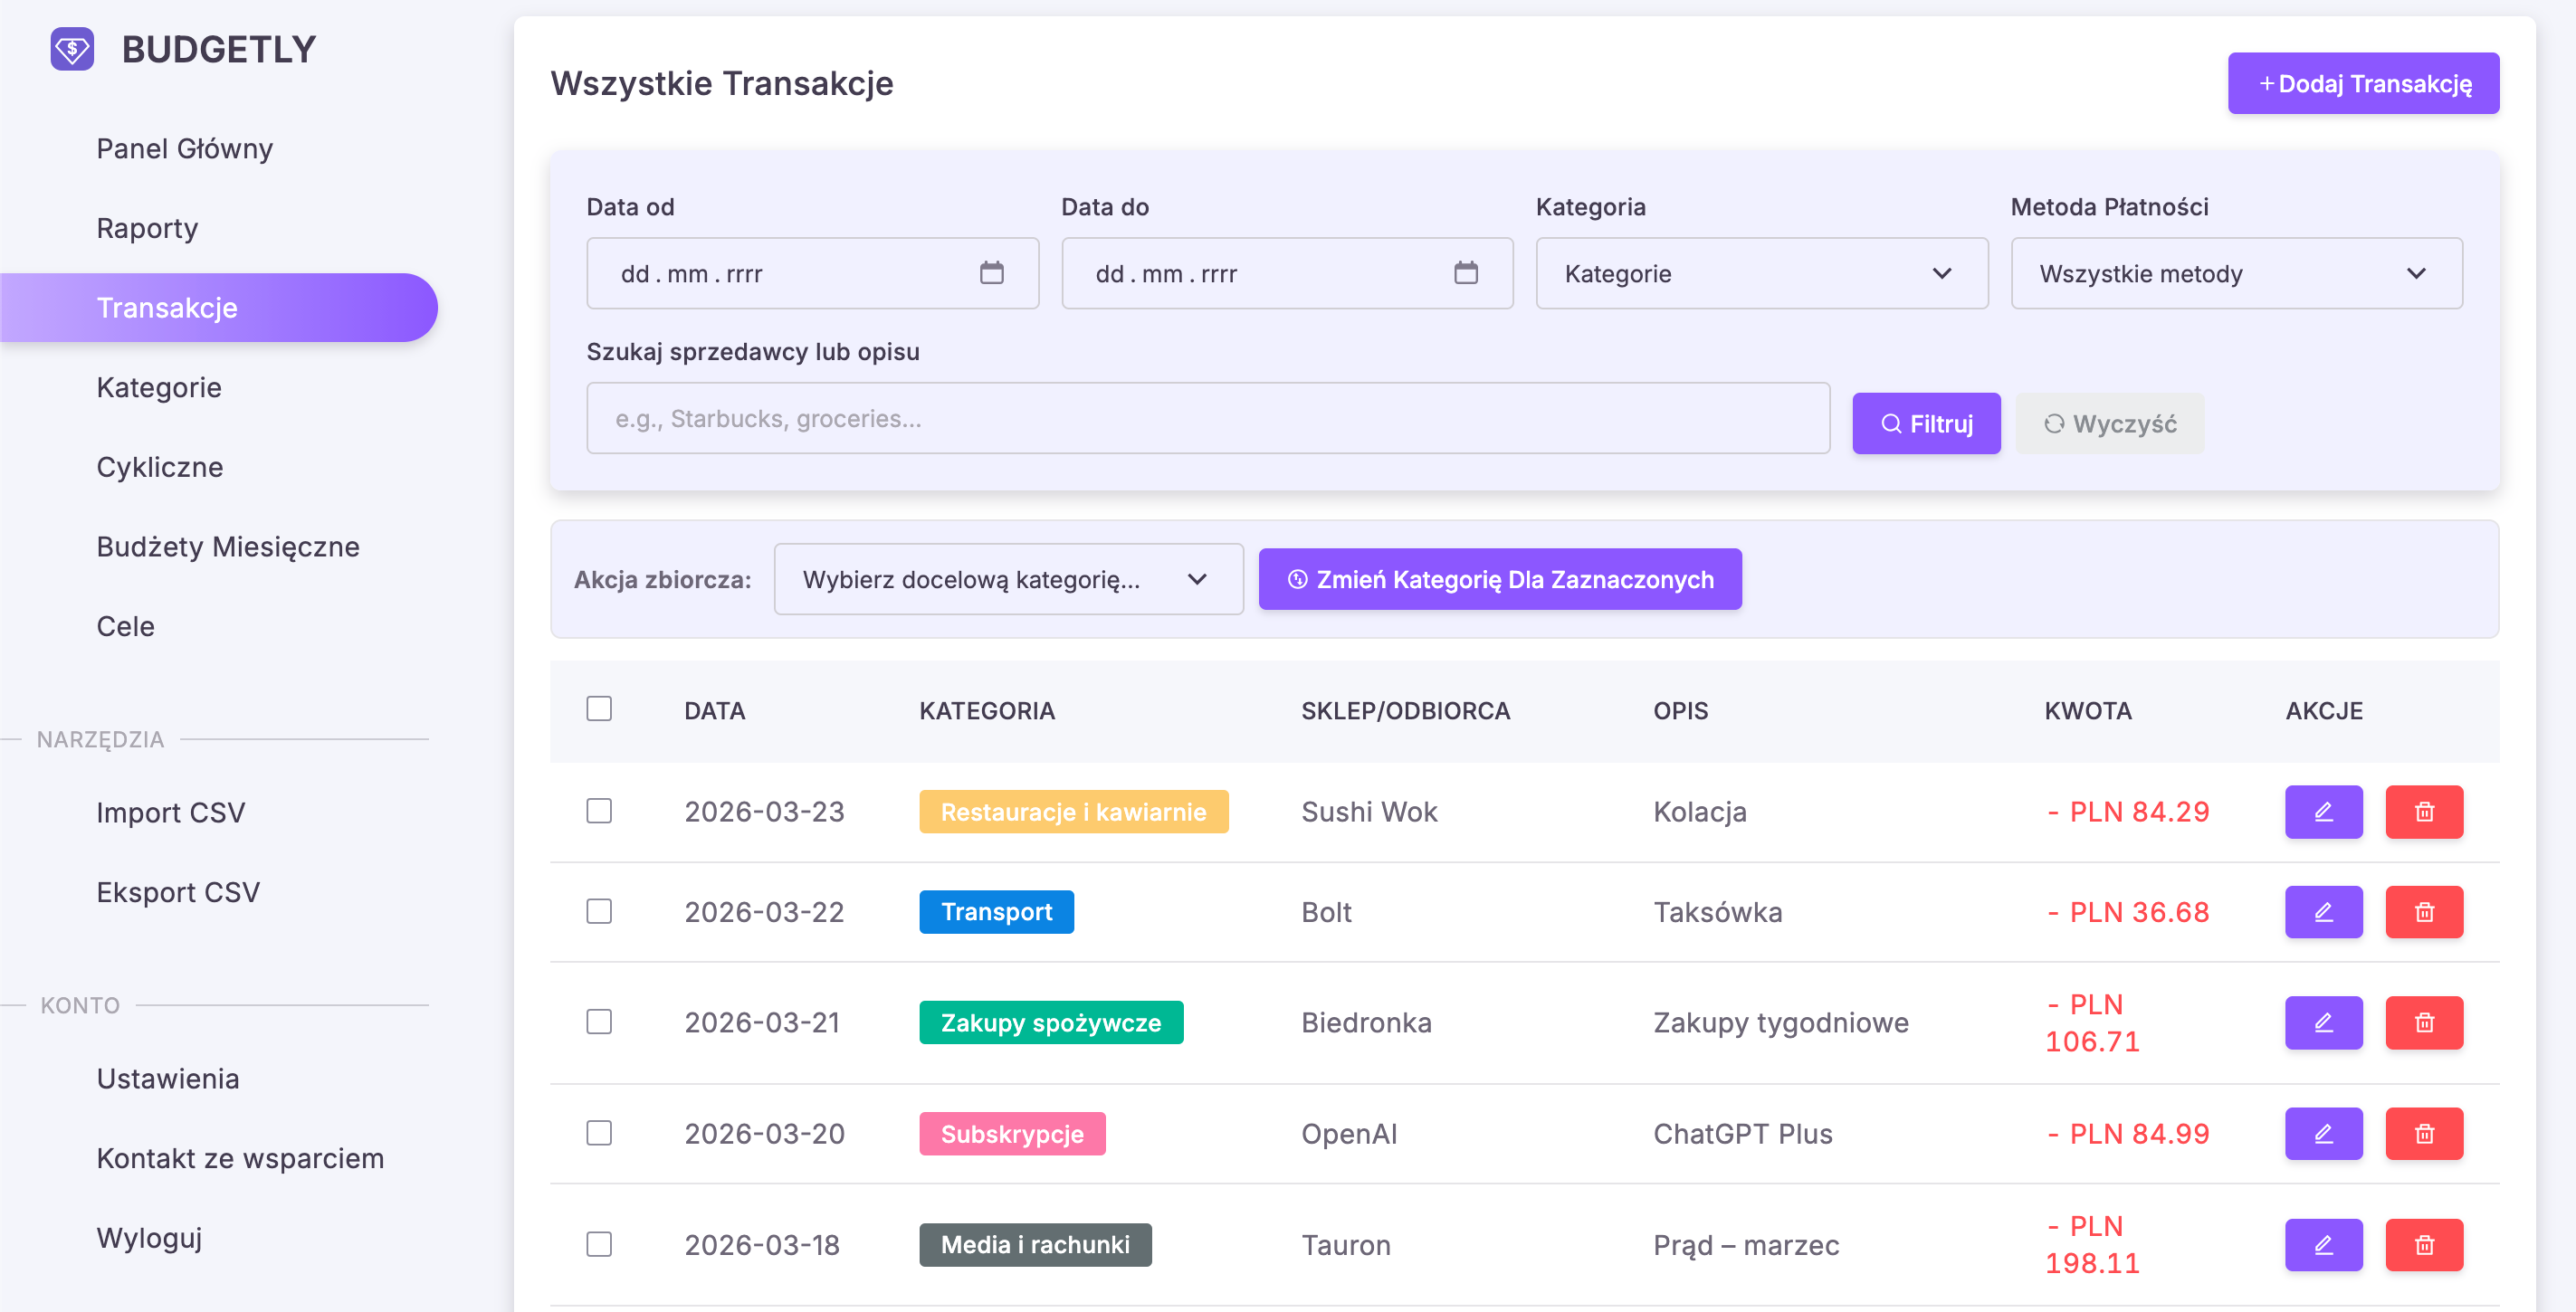
Task: Go to the Cele page
Action: coord(125,626)
